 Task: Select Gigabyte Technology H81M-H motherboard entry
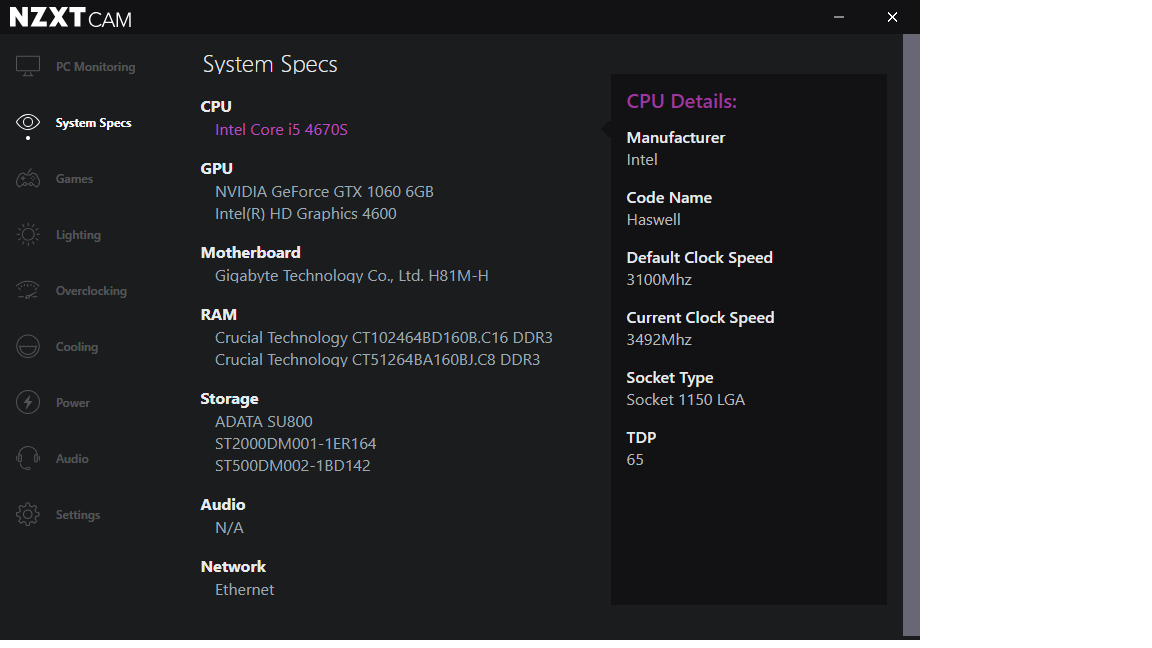tap(352, 276)
